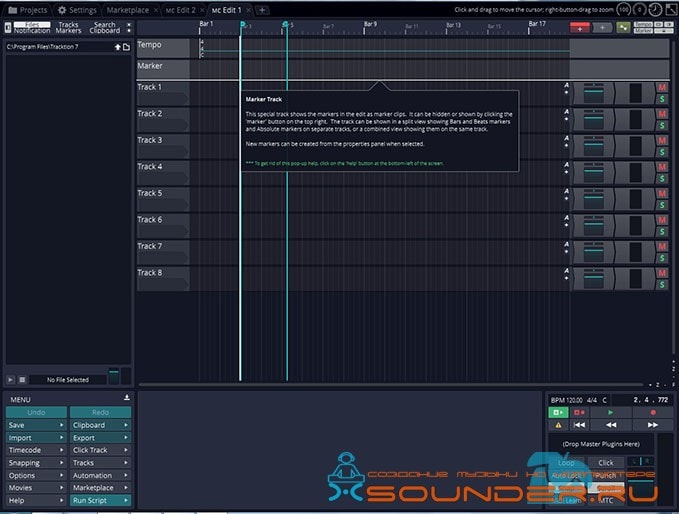This screenshot has height=514, width=679.
Task: Click the download arrow icon beside MENU
Action: [126, 398]
